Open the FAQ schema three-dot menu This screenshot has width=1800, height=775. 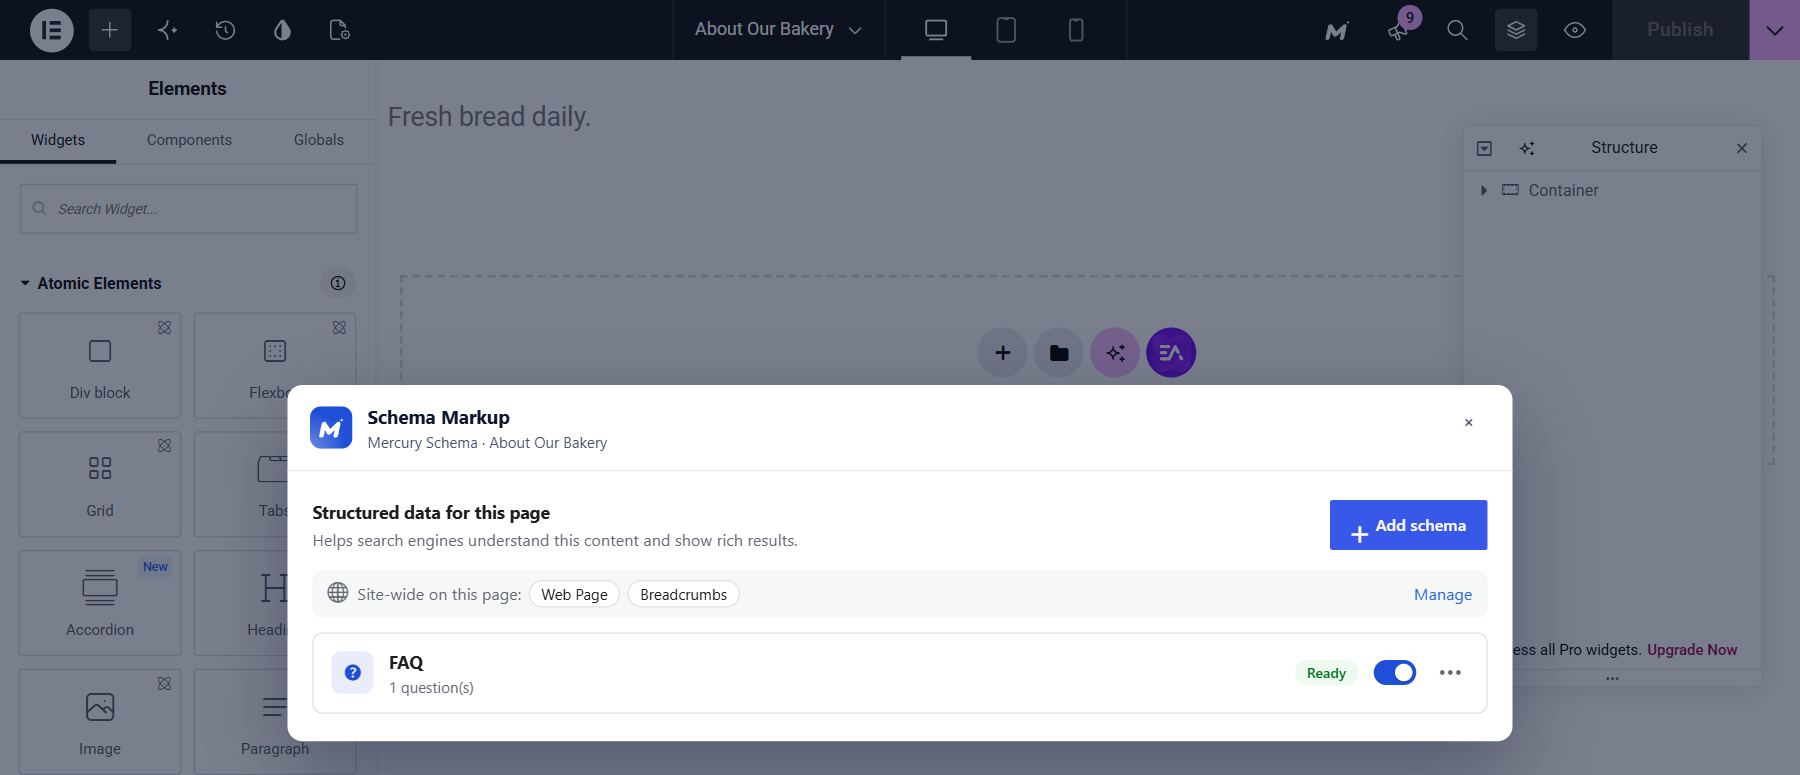1450,673
